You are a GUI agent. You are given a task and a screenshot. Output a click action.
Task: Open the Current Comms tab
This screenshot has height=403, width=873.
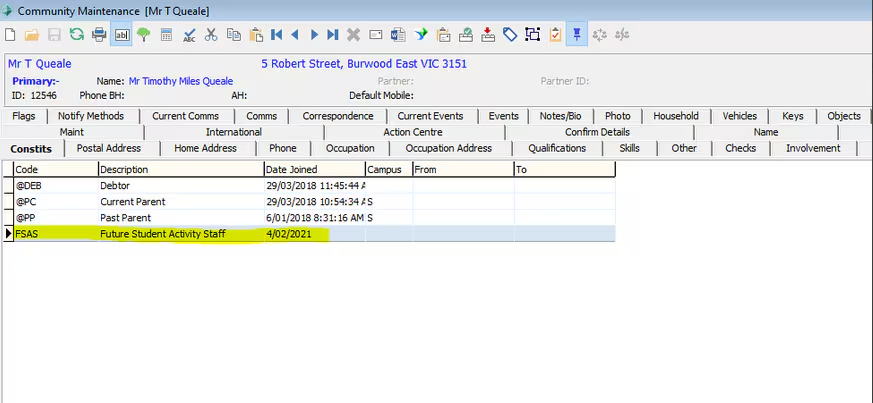[185, 116]
